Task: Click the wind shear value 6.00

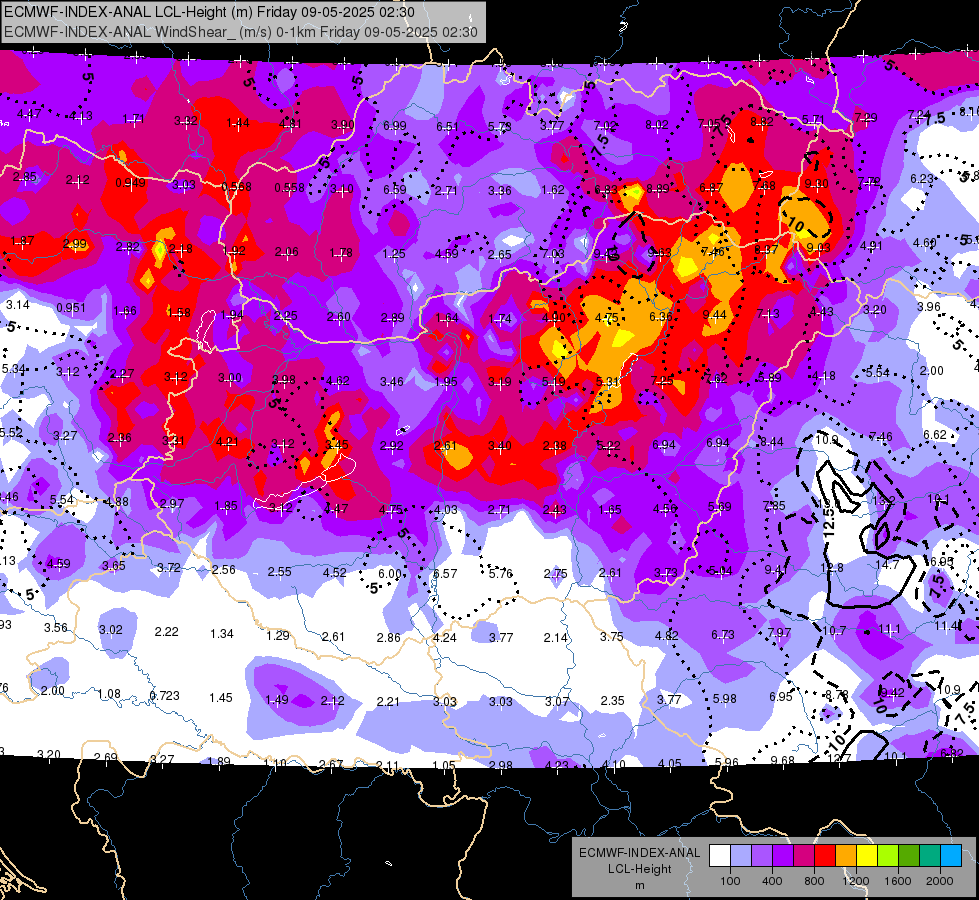Action: (x=390, y=573)
